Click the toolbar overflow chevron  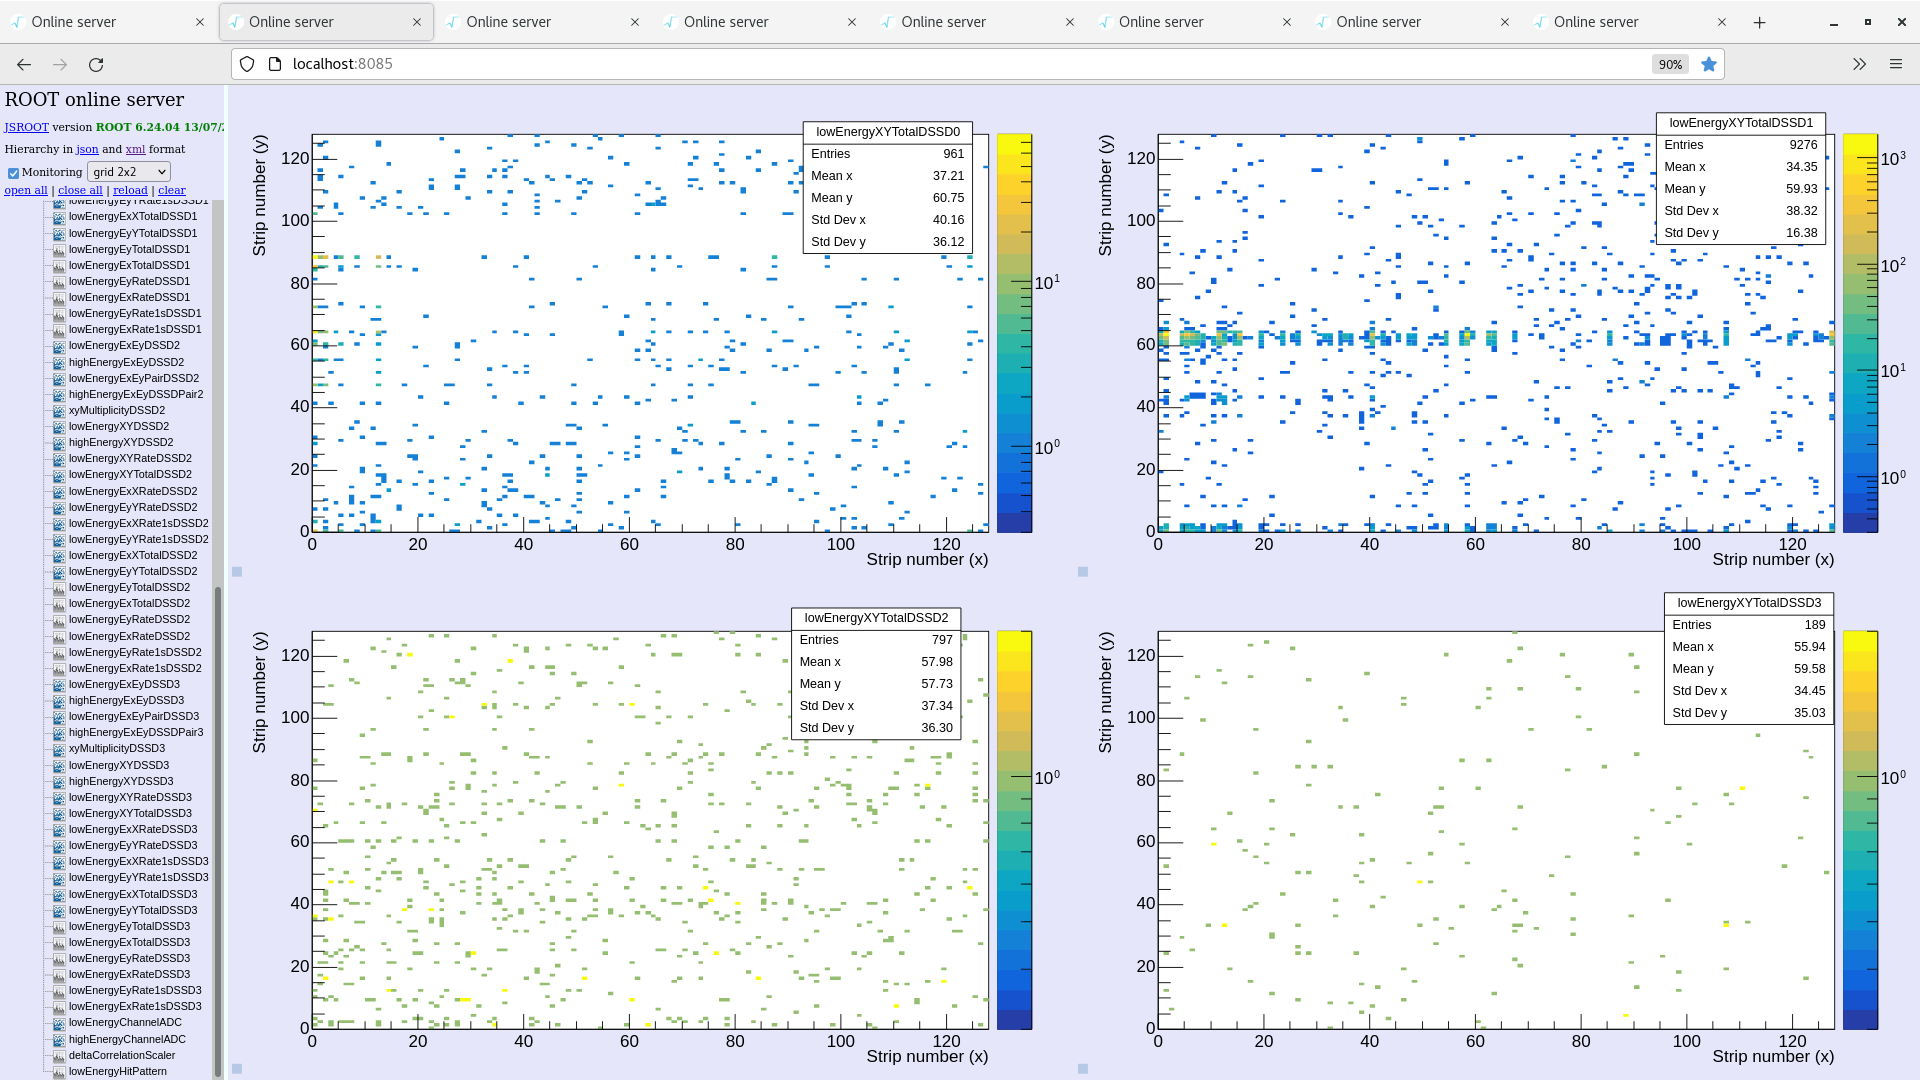[x=1858, y=63]
